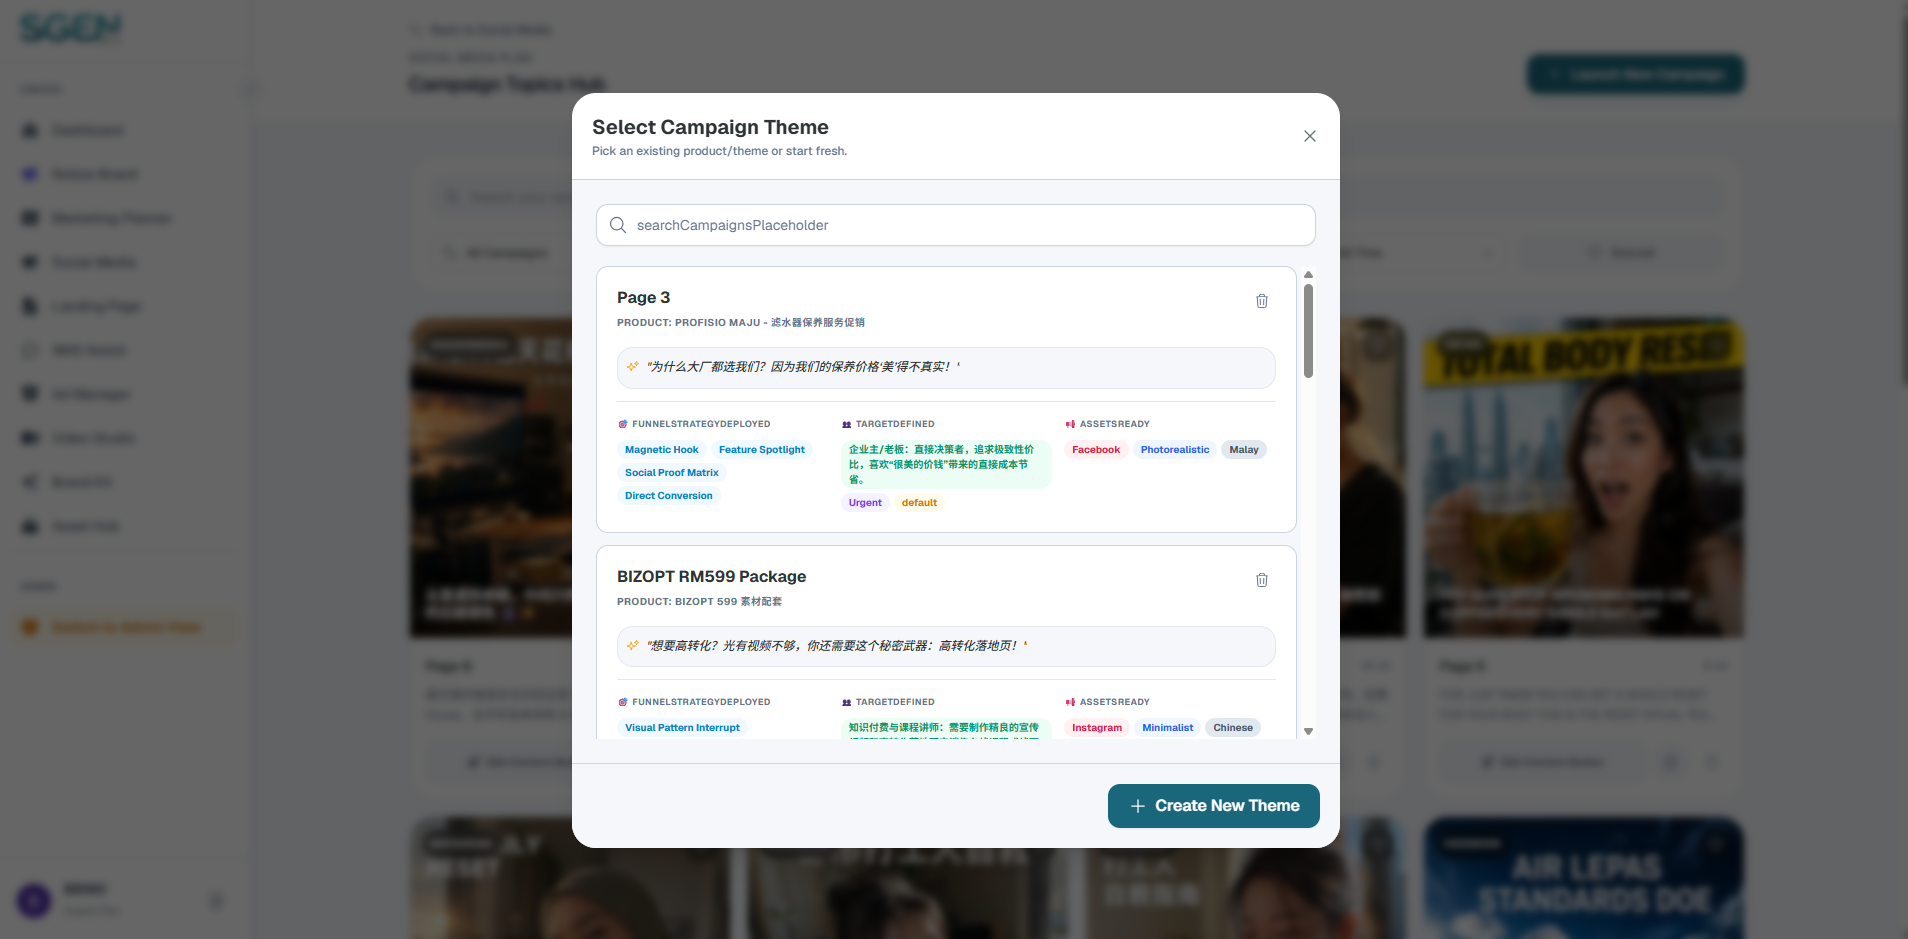Viewport: 1908px width, 939px height.
Task: Click the Social Proof Matrix tag
Action: coord(672,473)
